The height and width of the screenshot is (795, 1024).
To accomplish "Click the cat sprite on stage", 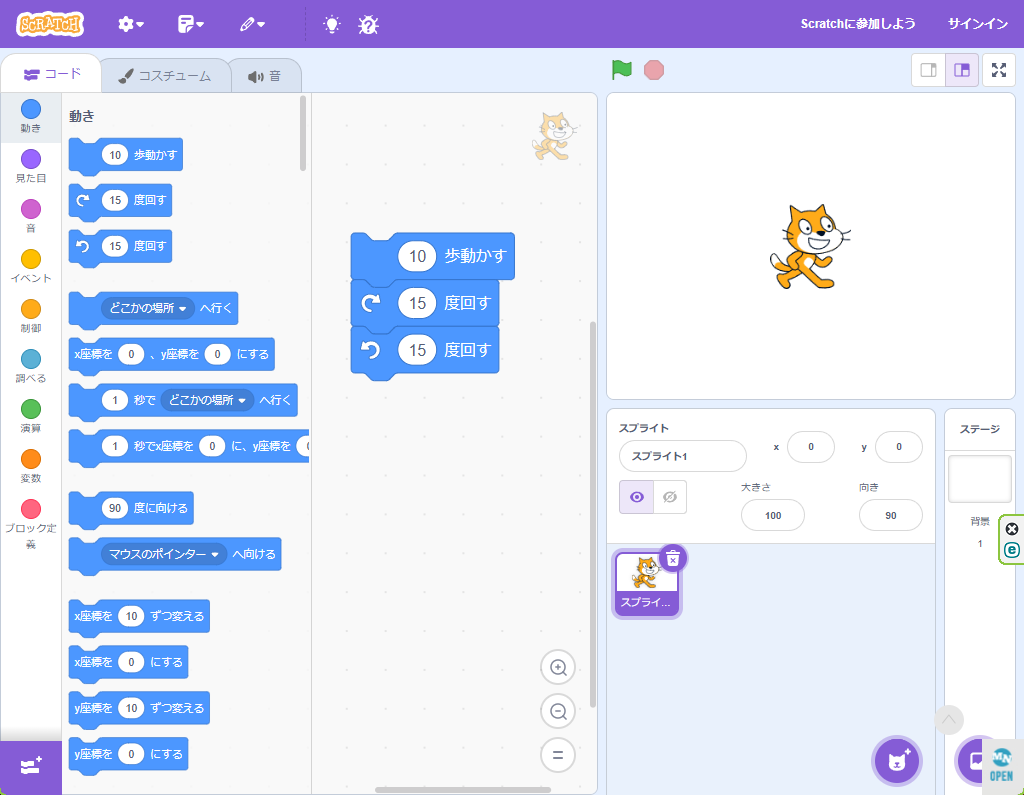I will tap(809, 246).
